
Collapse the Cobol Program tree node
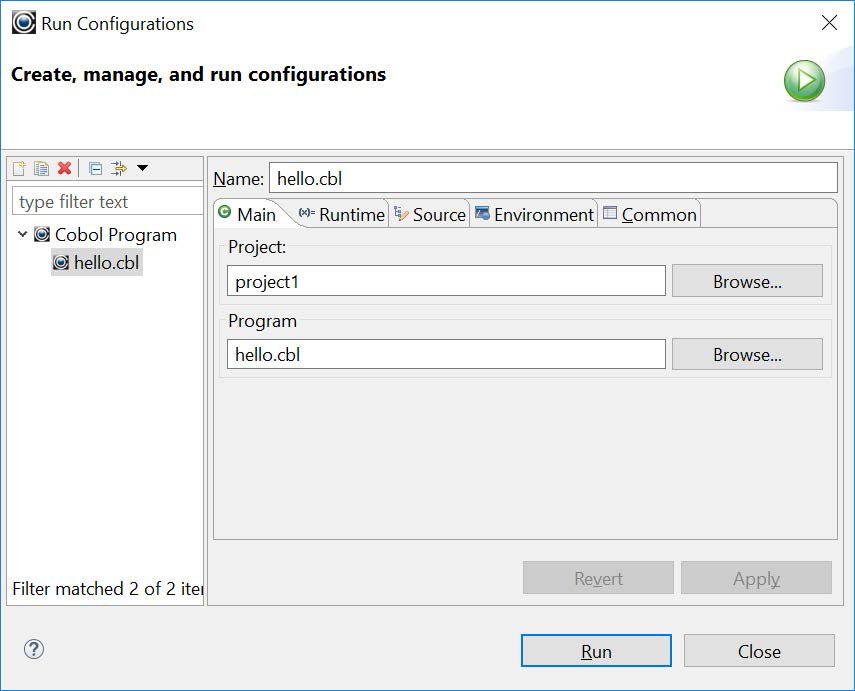click(22, 235)
